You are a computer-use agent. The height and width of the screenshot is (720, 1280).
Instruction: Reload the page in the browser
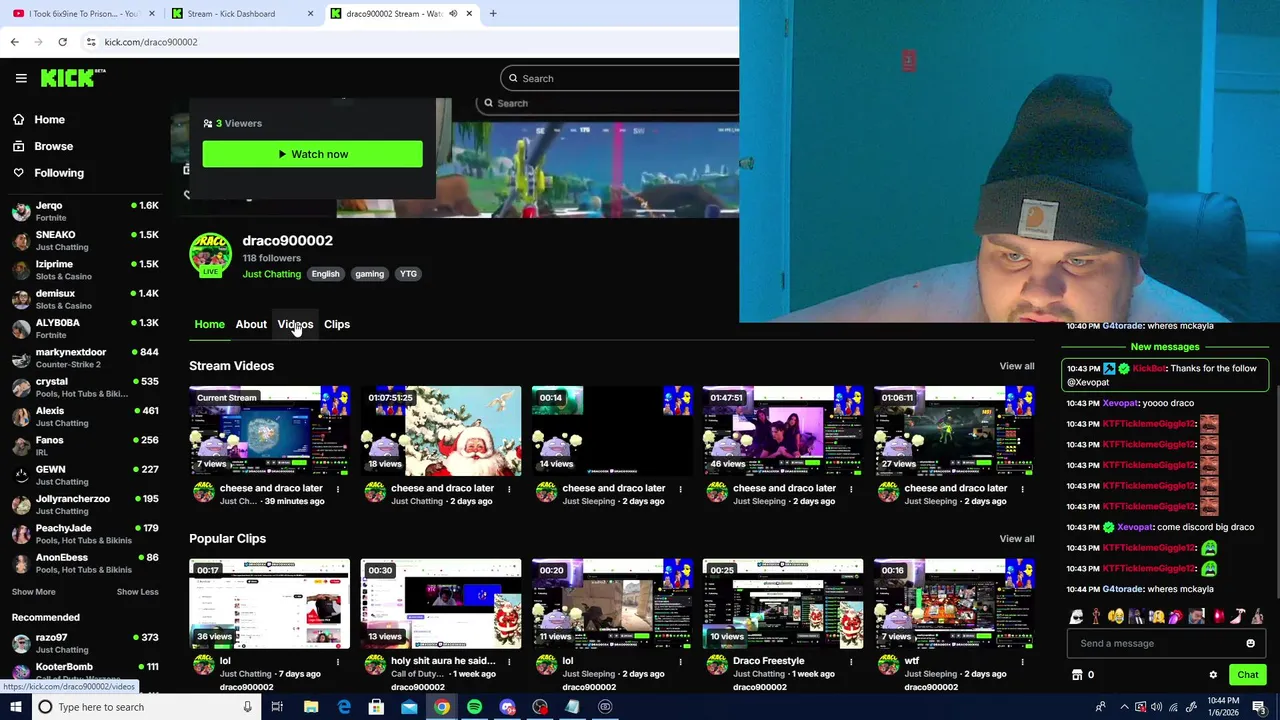point(62,42)
